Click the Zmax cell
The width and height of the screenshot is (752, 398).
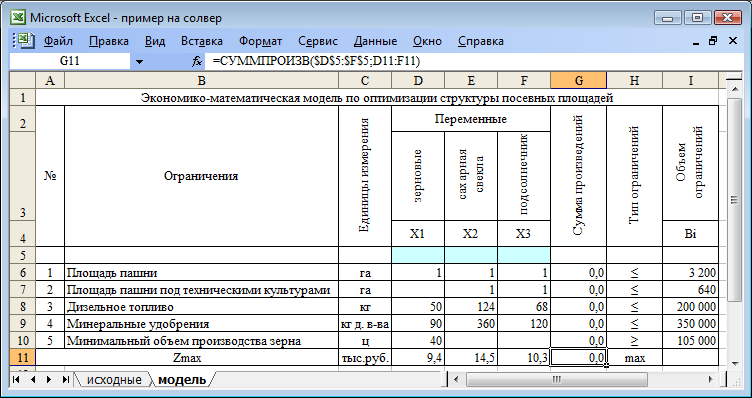(187, 358)
